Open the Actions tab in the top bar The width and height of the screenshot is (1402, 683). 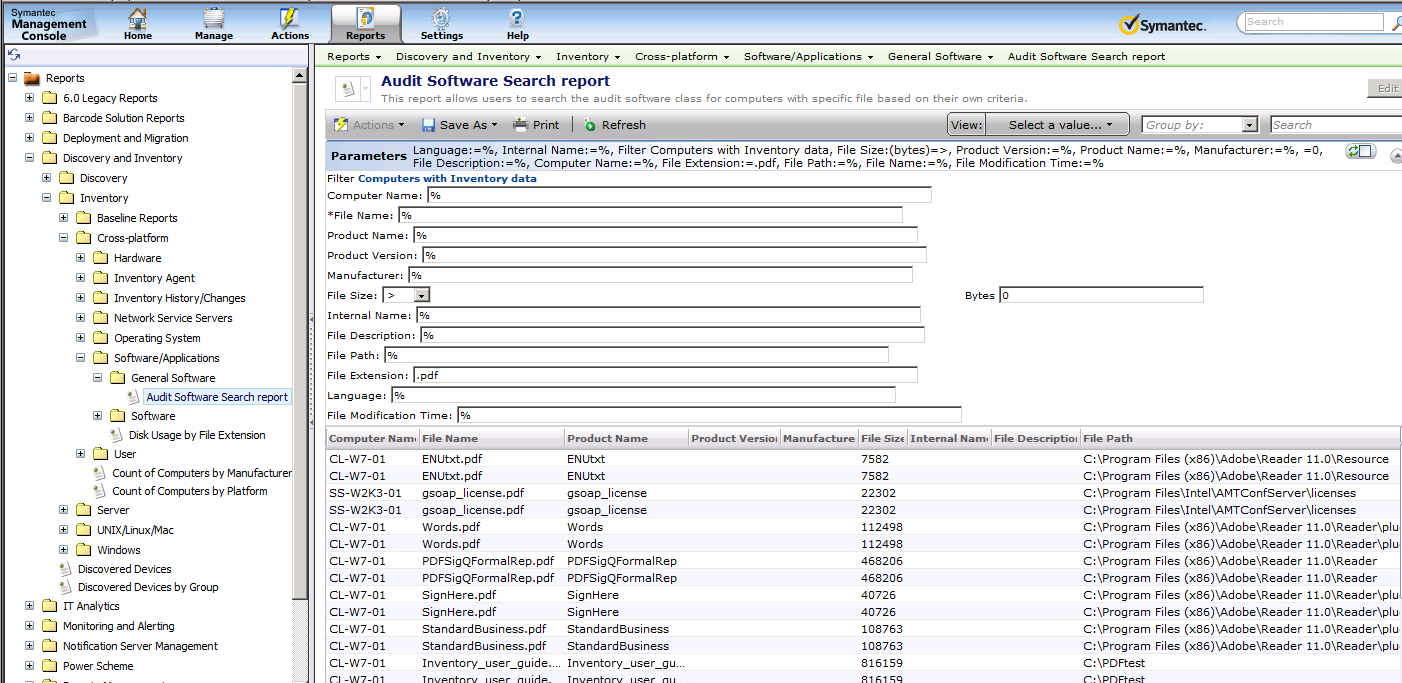pyautogui.click(x=290, y=22)
